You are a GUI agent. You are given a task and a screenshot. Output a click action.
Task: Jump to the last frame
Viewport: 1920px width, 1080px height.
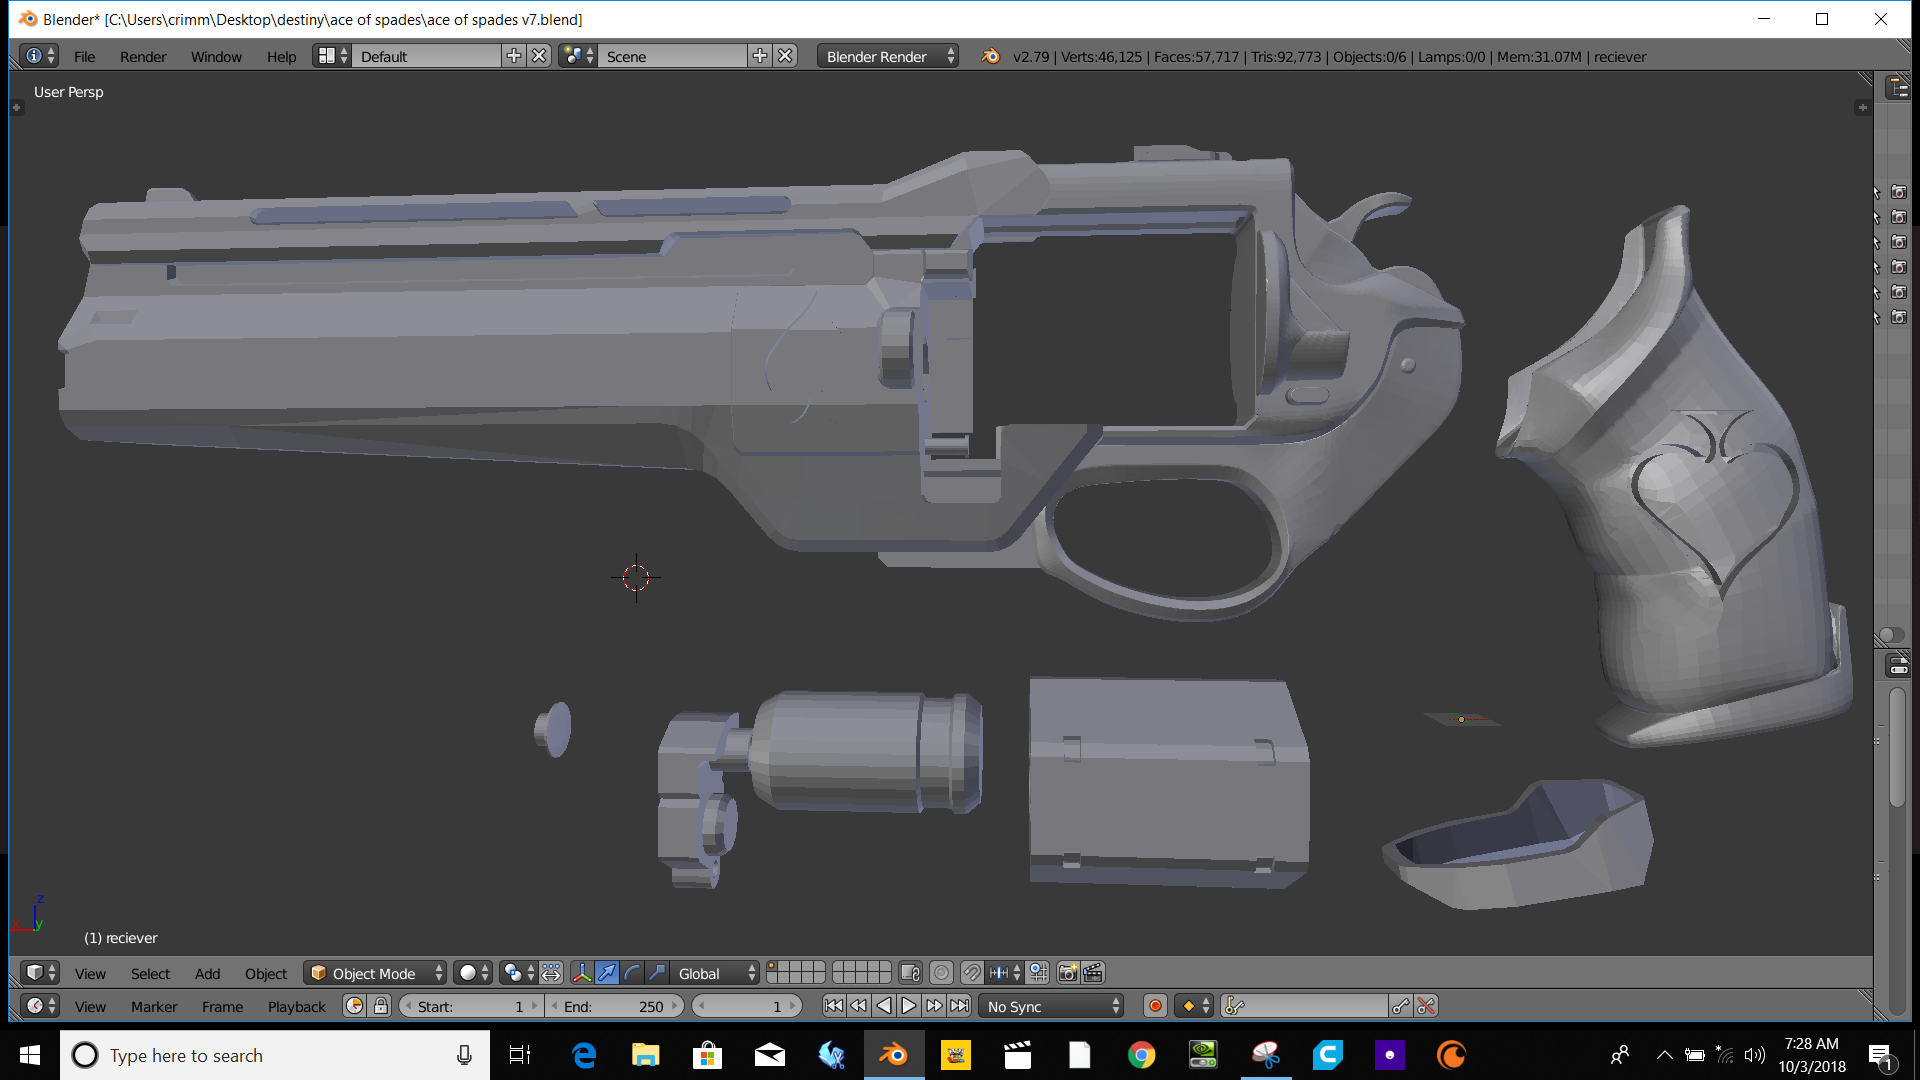960,1006
